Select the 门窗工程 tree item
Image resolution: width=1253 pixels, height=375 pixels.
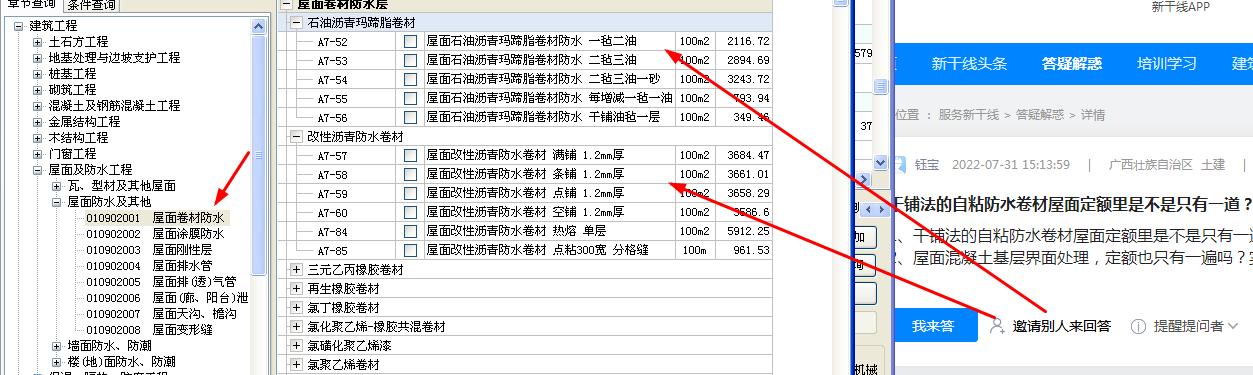pyautogui.click(x=72, y=154)
